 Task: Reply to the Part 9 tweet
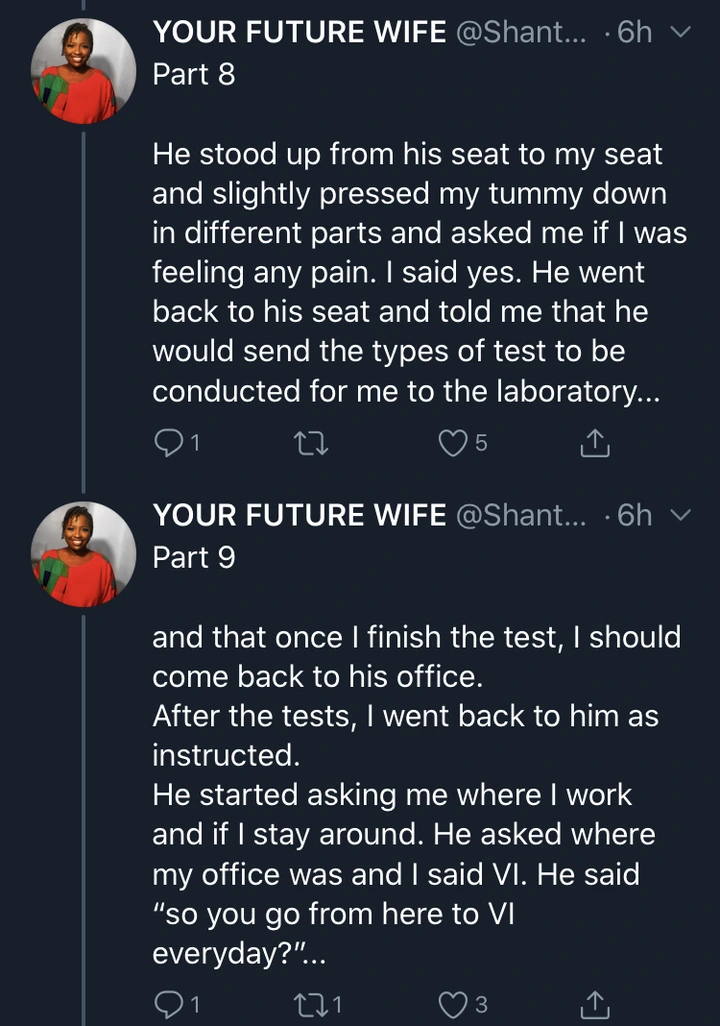tap(167, 1003)
